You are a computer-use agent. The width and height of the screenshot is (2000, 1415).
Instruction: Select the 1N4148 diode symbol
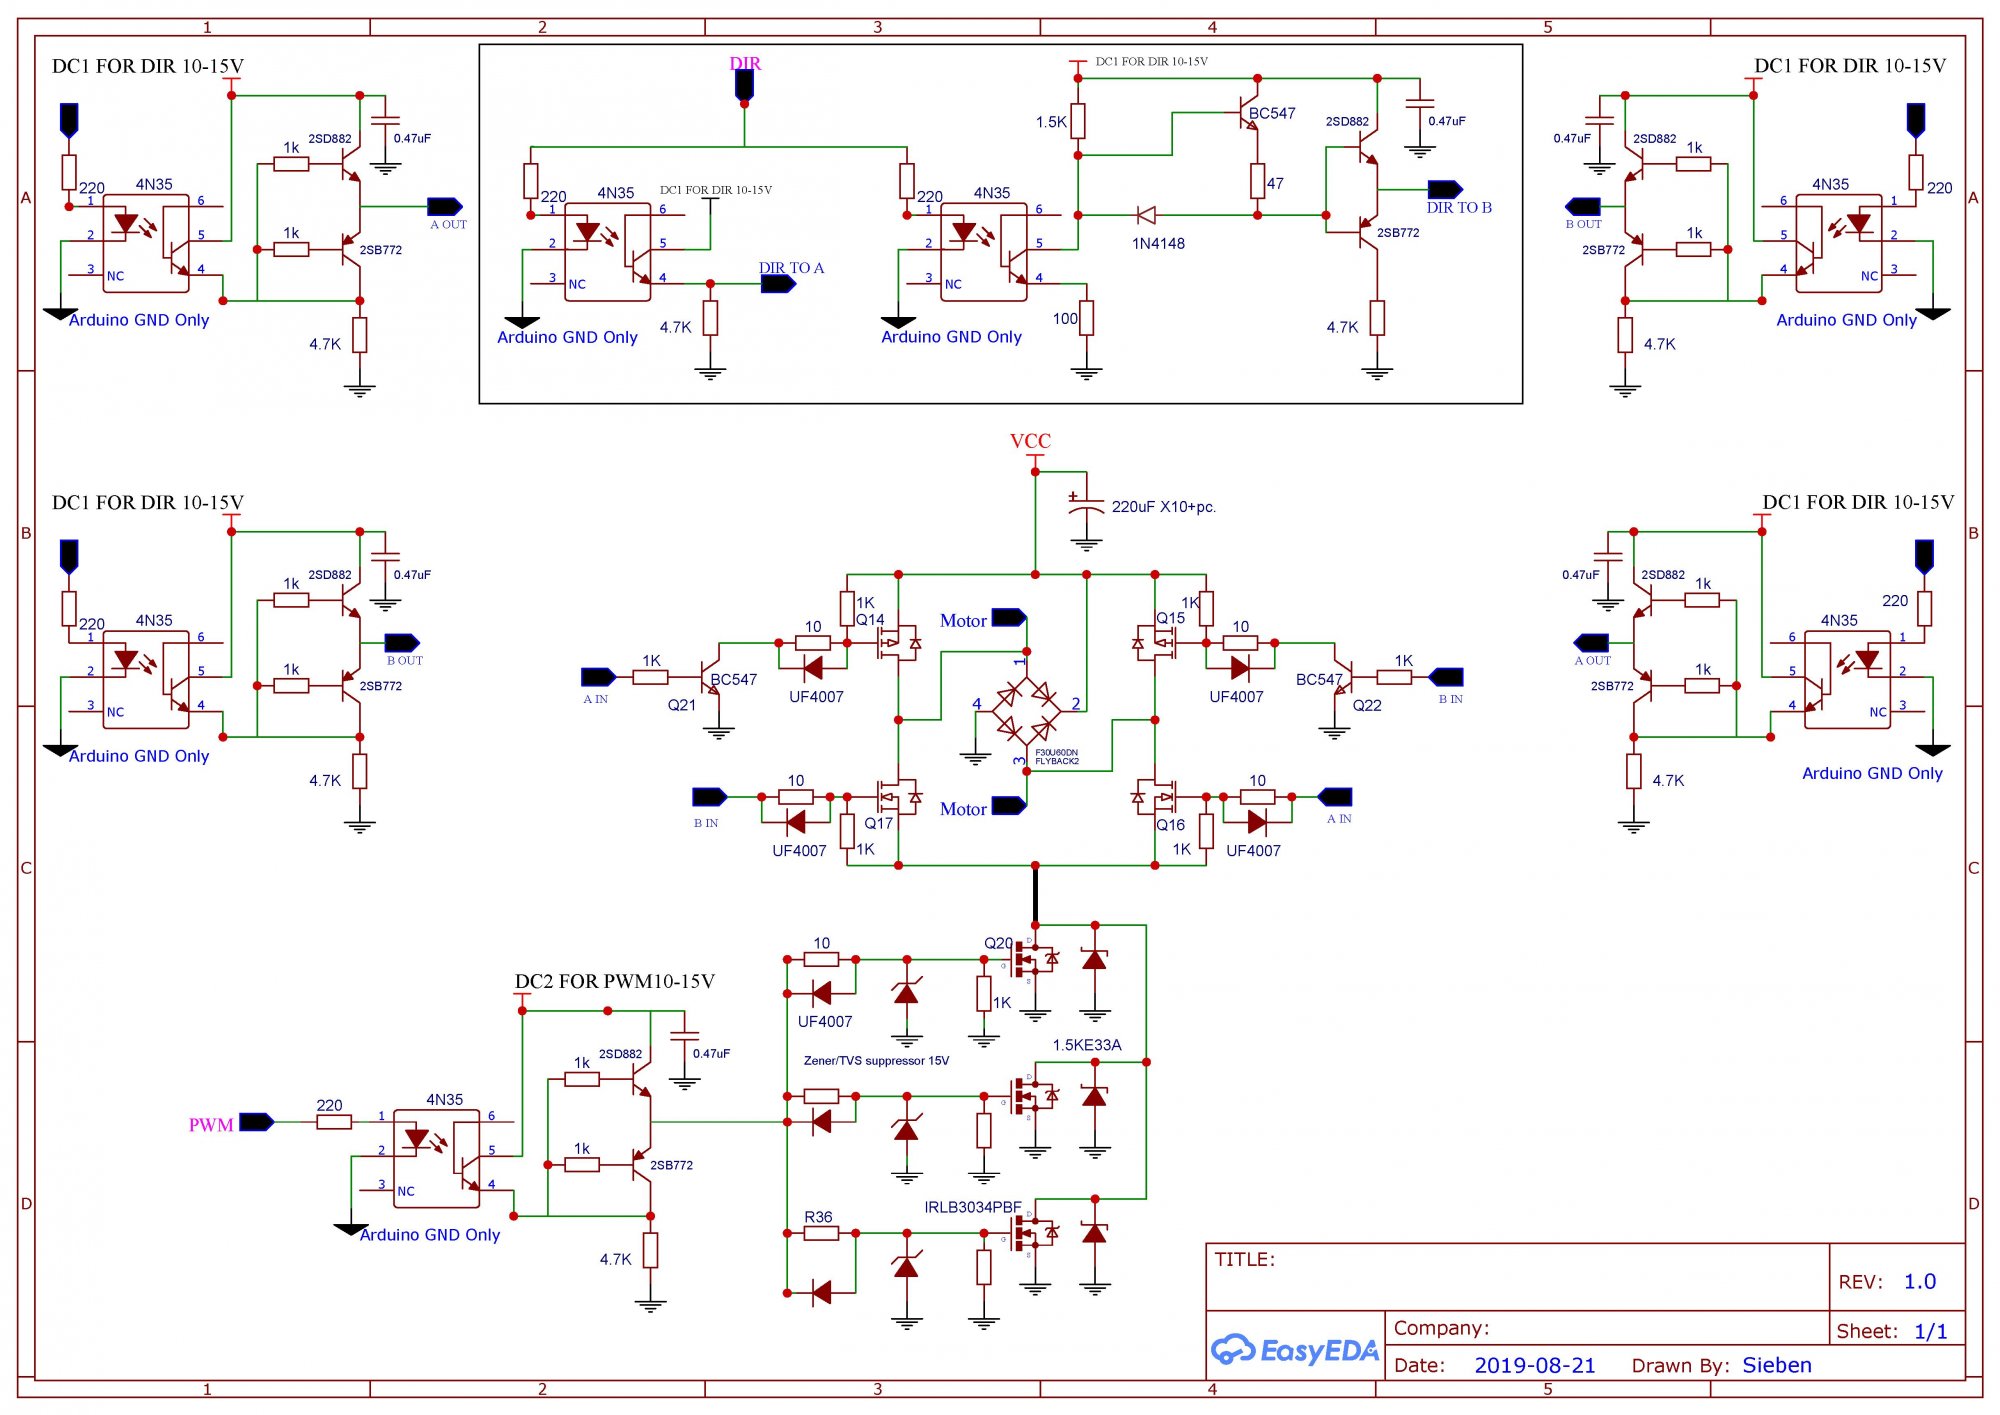pyautogui.click(x=1147, y=215)
